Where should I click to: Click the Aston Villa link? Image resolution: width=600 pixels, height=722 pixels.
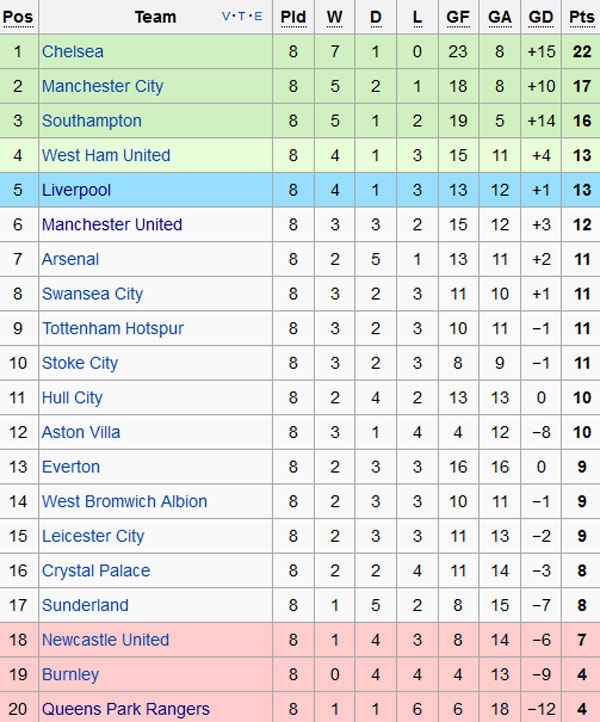point(80,432)
